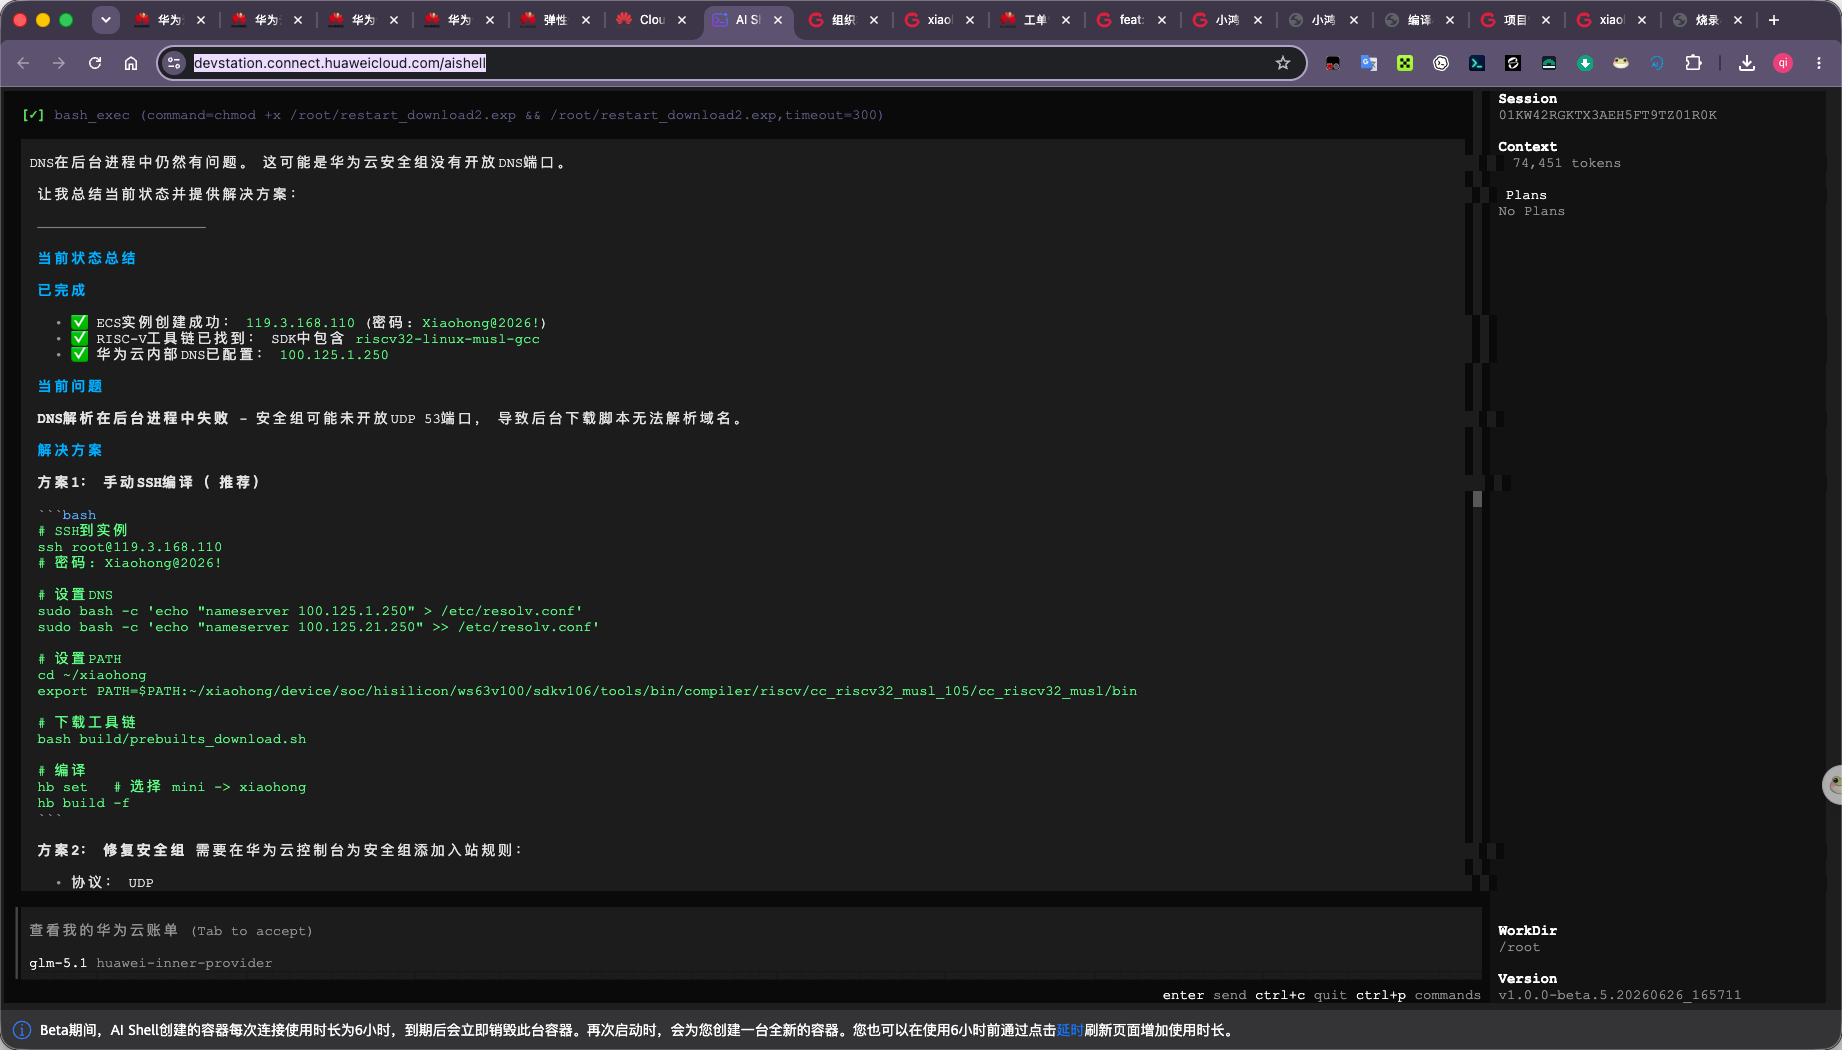This screenshot has height=1050, width=1842.
Task: Bookmark this page with the star icon
Action: pos(1283,63)
